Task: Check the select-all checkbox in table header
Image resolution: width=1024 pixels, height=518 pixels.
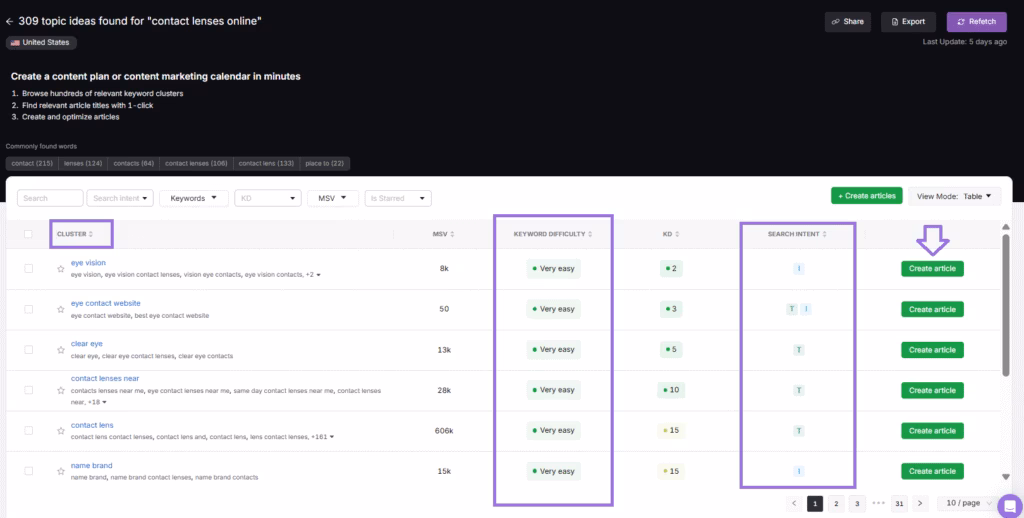Action: pyautogui.click(x=29, y=234)
